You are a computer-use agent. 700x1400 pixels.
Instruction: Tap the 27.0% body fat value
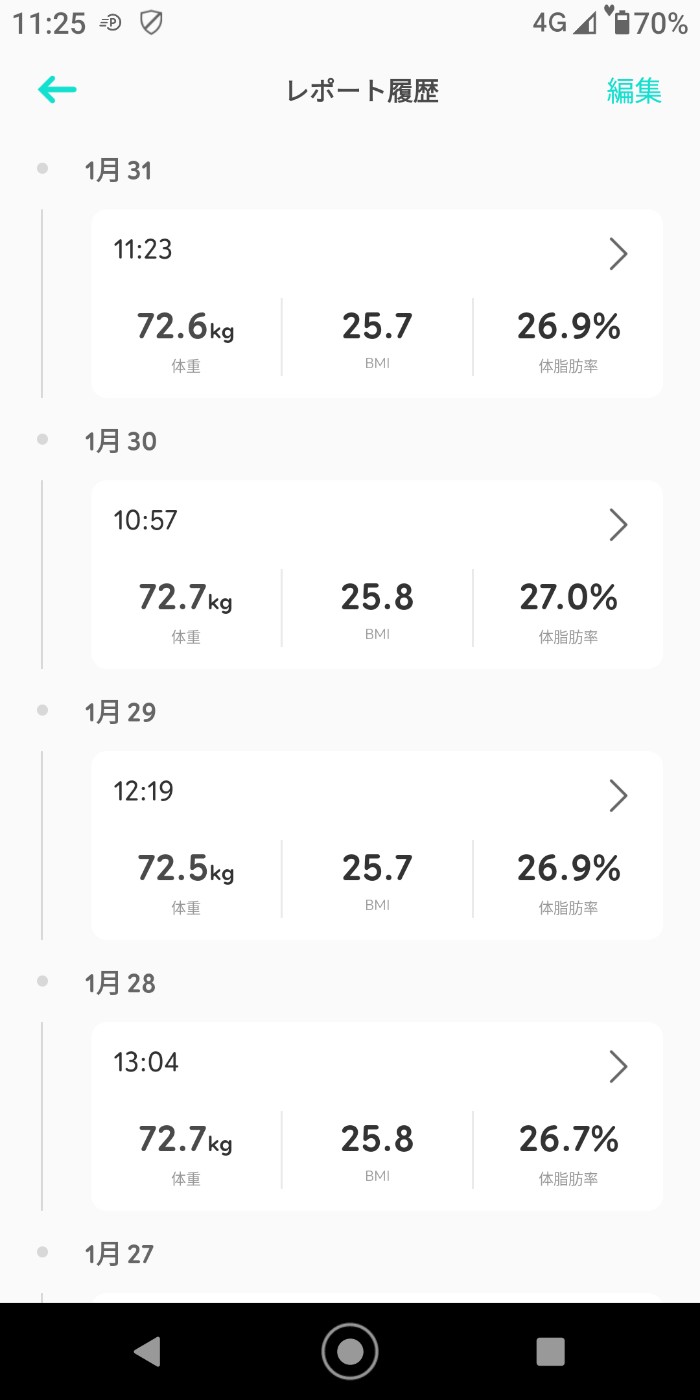click(x=568, y=598)
